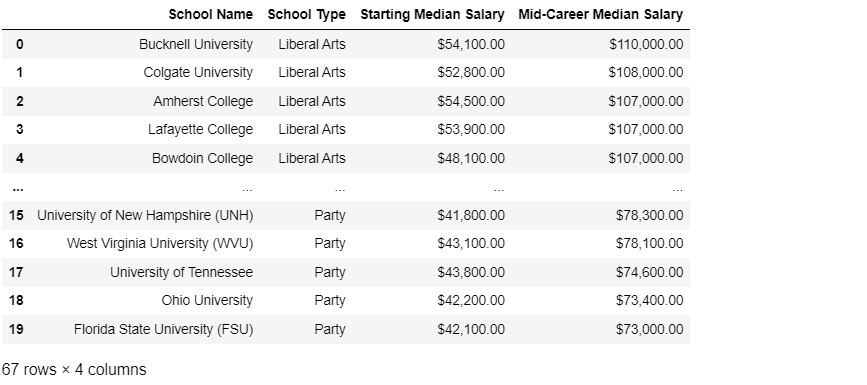Screen dimensions: 867x385
Task: Select row index 19 label
Action: [17, 329]
